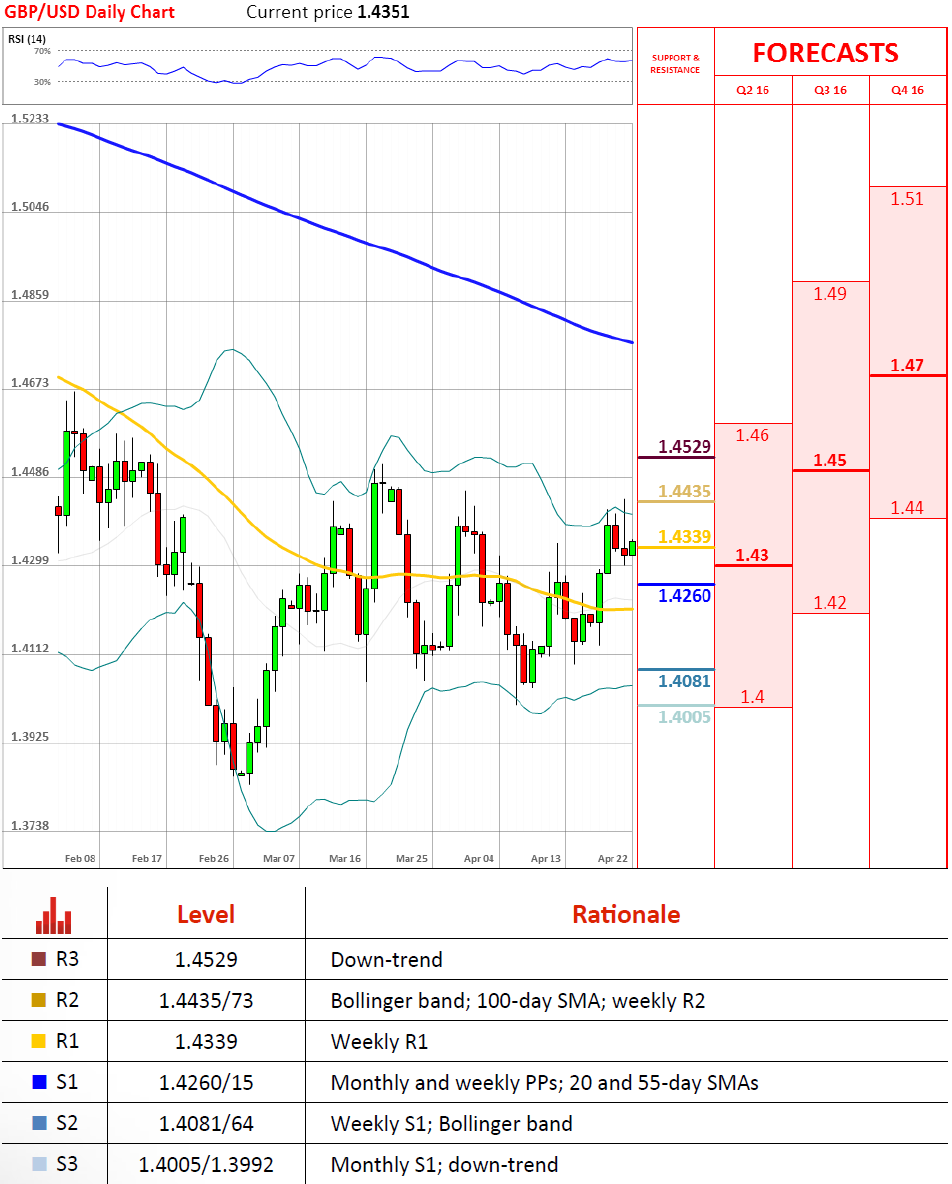Select the R2 orange color swatch
The image size is (952, 1184).
click(39, 1000)
